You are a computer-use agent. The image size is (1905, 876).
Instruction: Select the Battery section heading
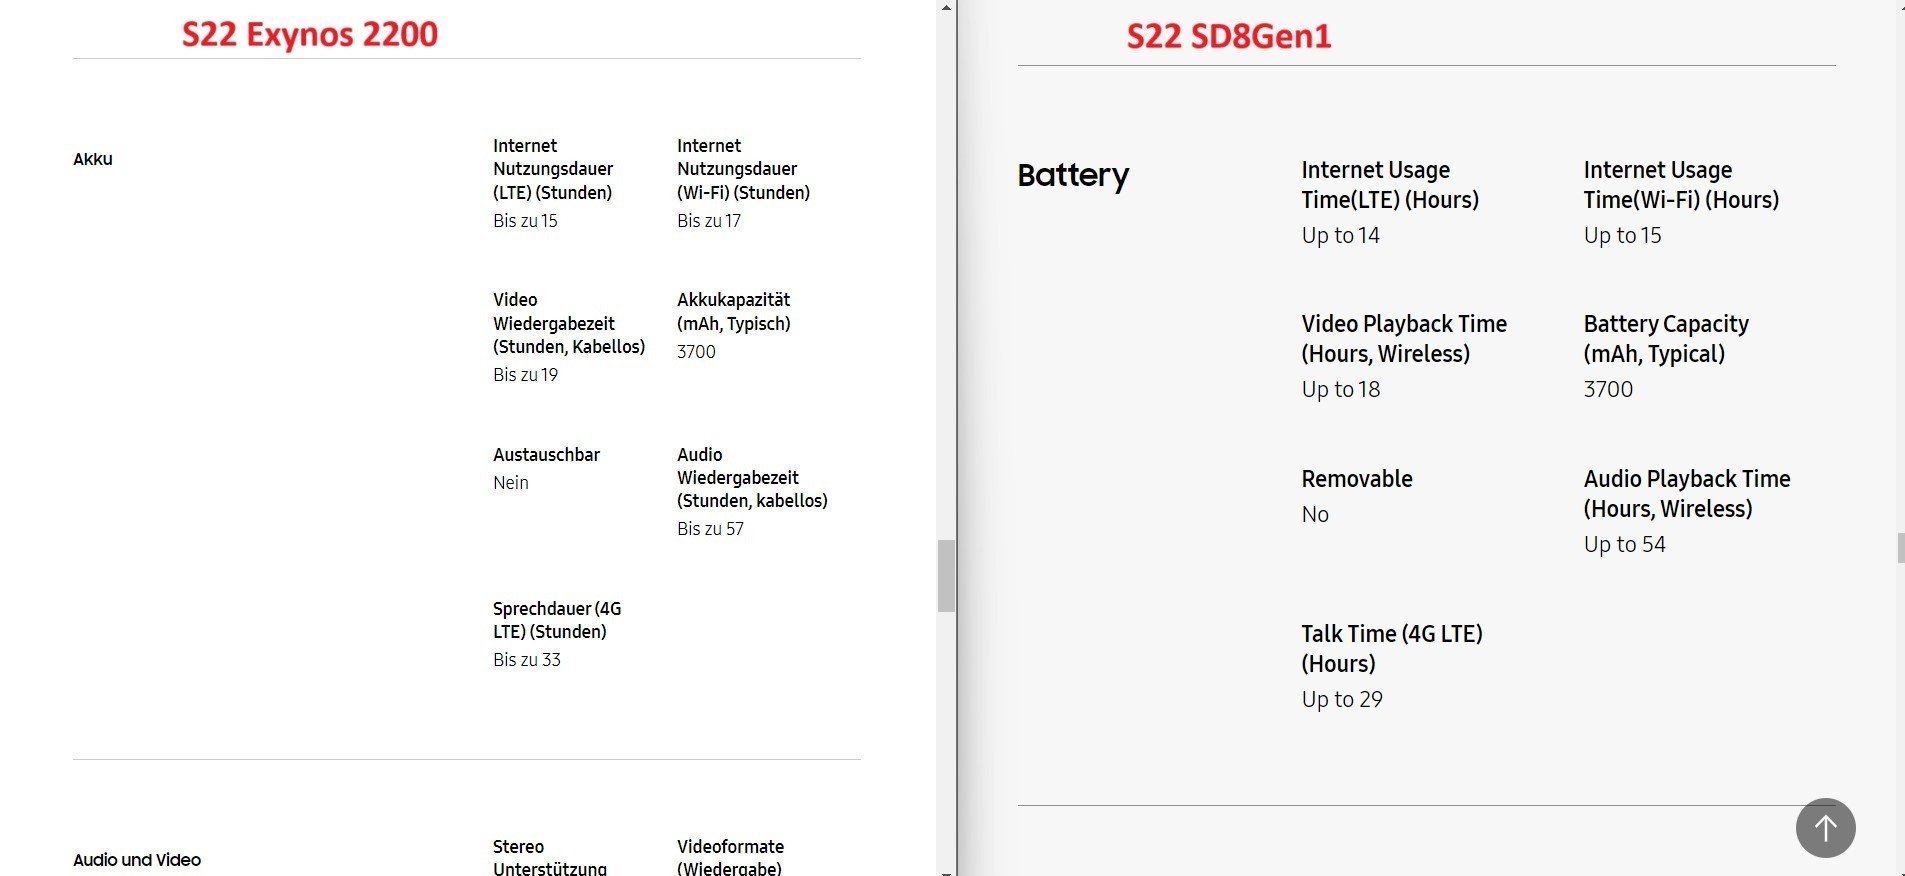click(1072, 175)
